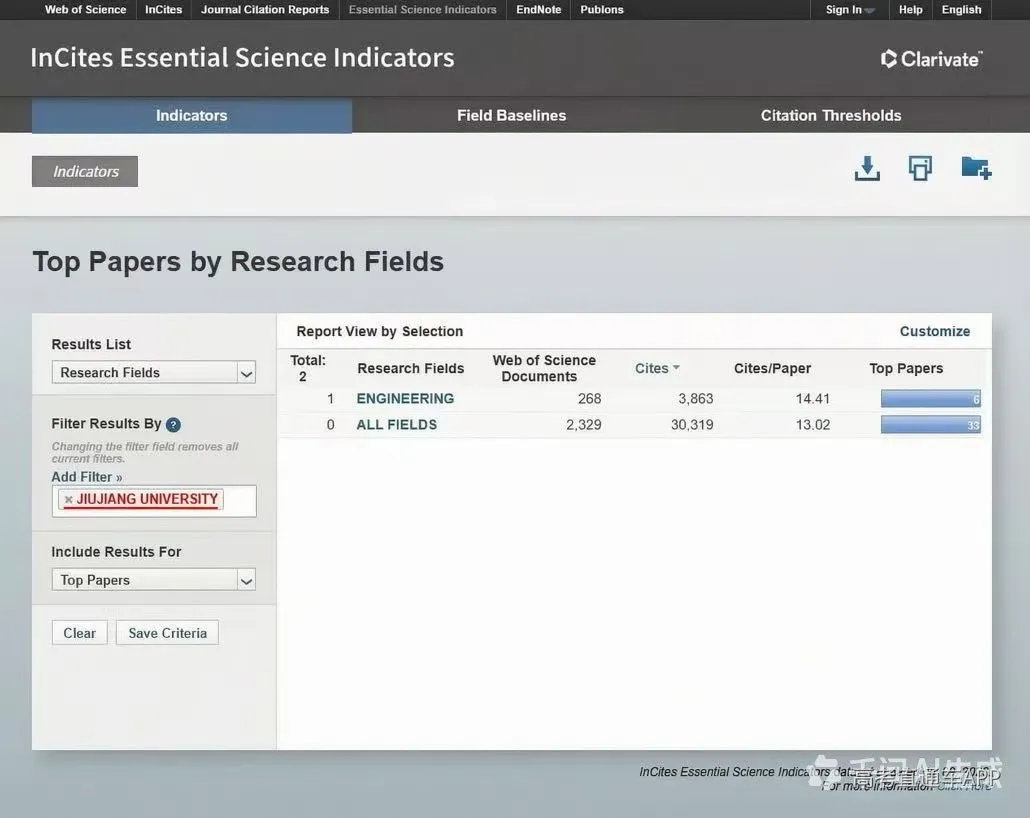This screenshot has height=818, width=1030.
Task: Click the Clarivate logo
Action: coord(931,59)
